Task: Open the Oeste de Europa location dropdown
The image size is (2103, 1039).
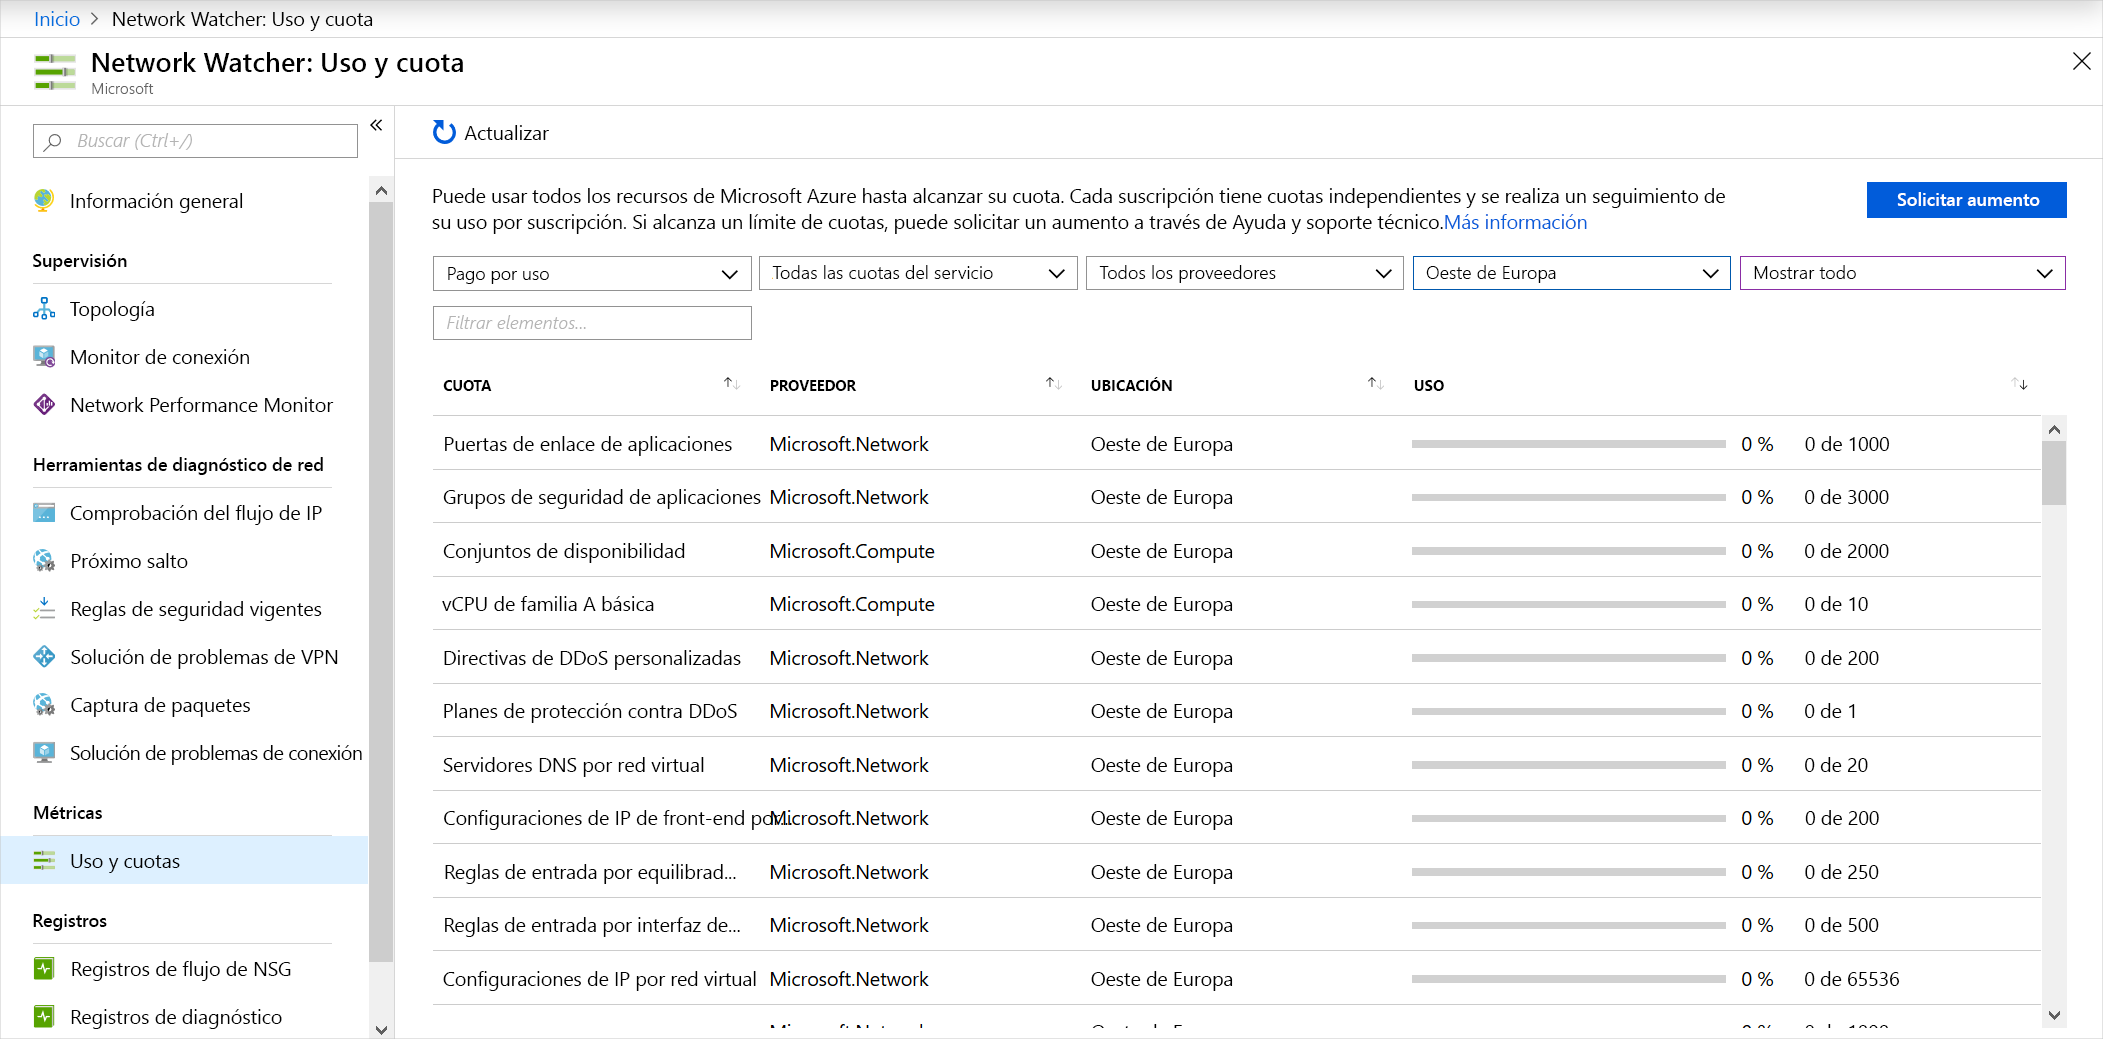Action: pyautogui.click(x=1571, y=273)
